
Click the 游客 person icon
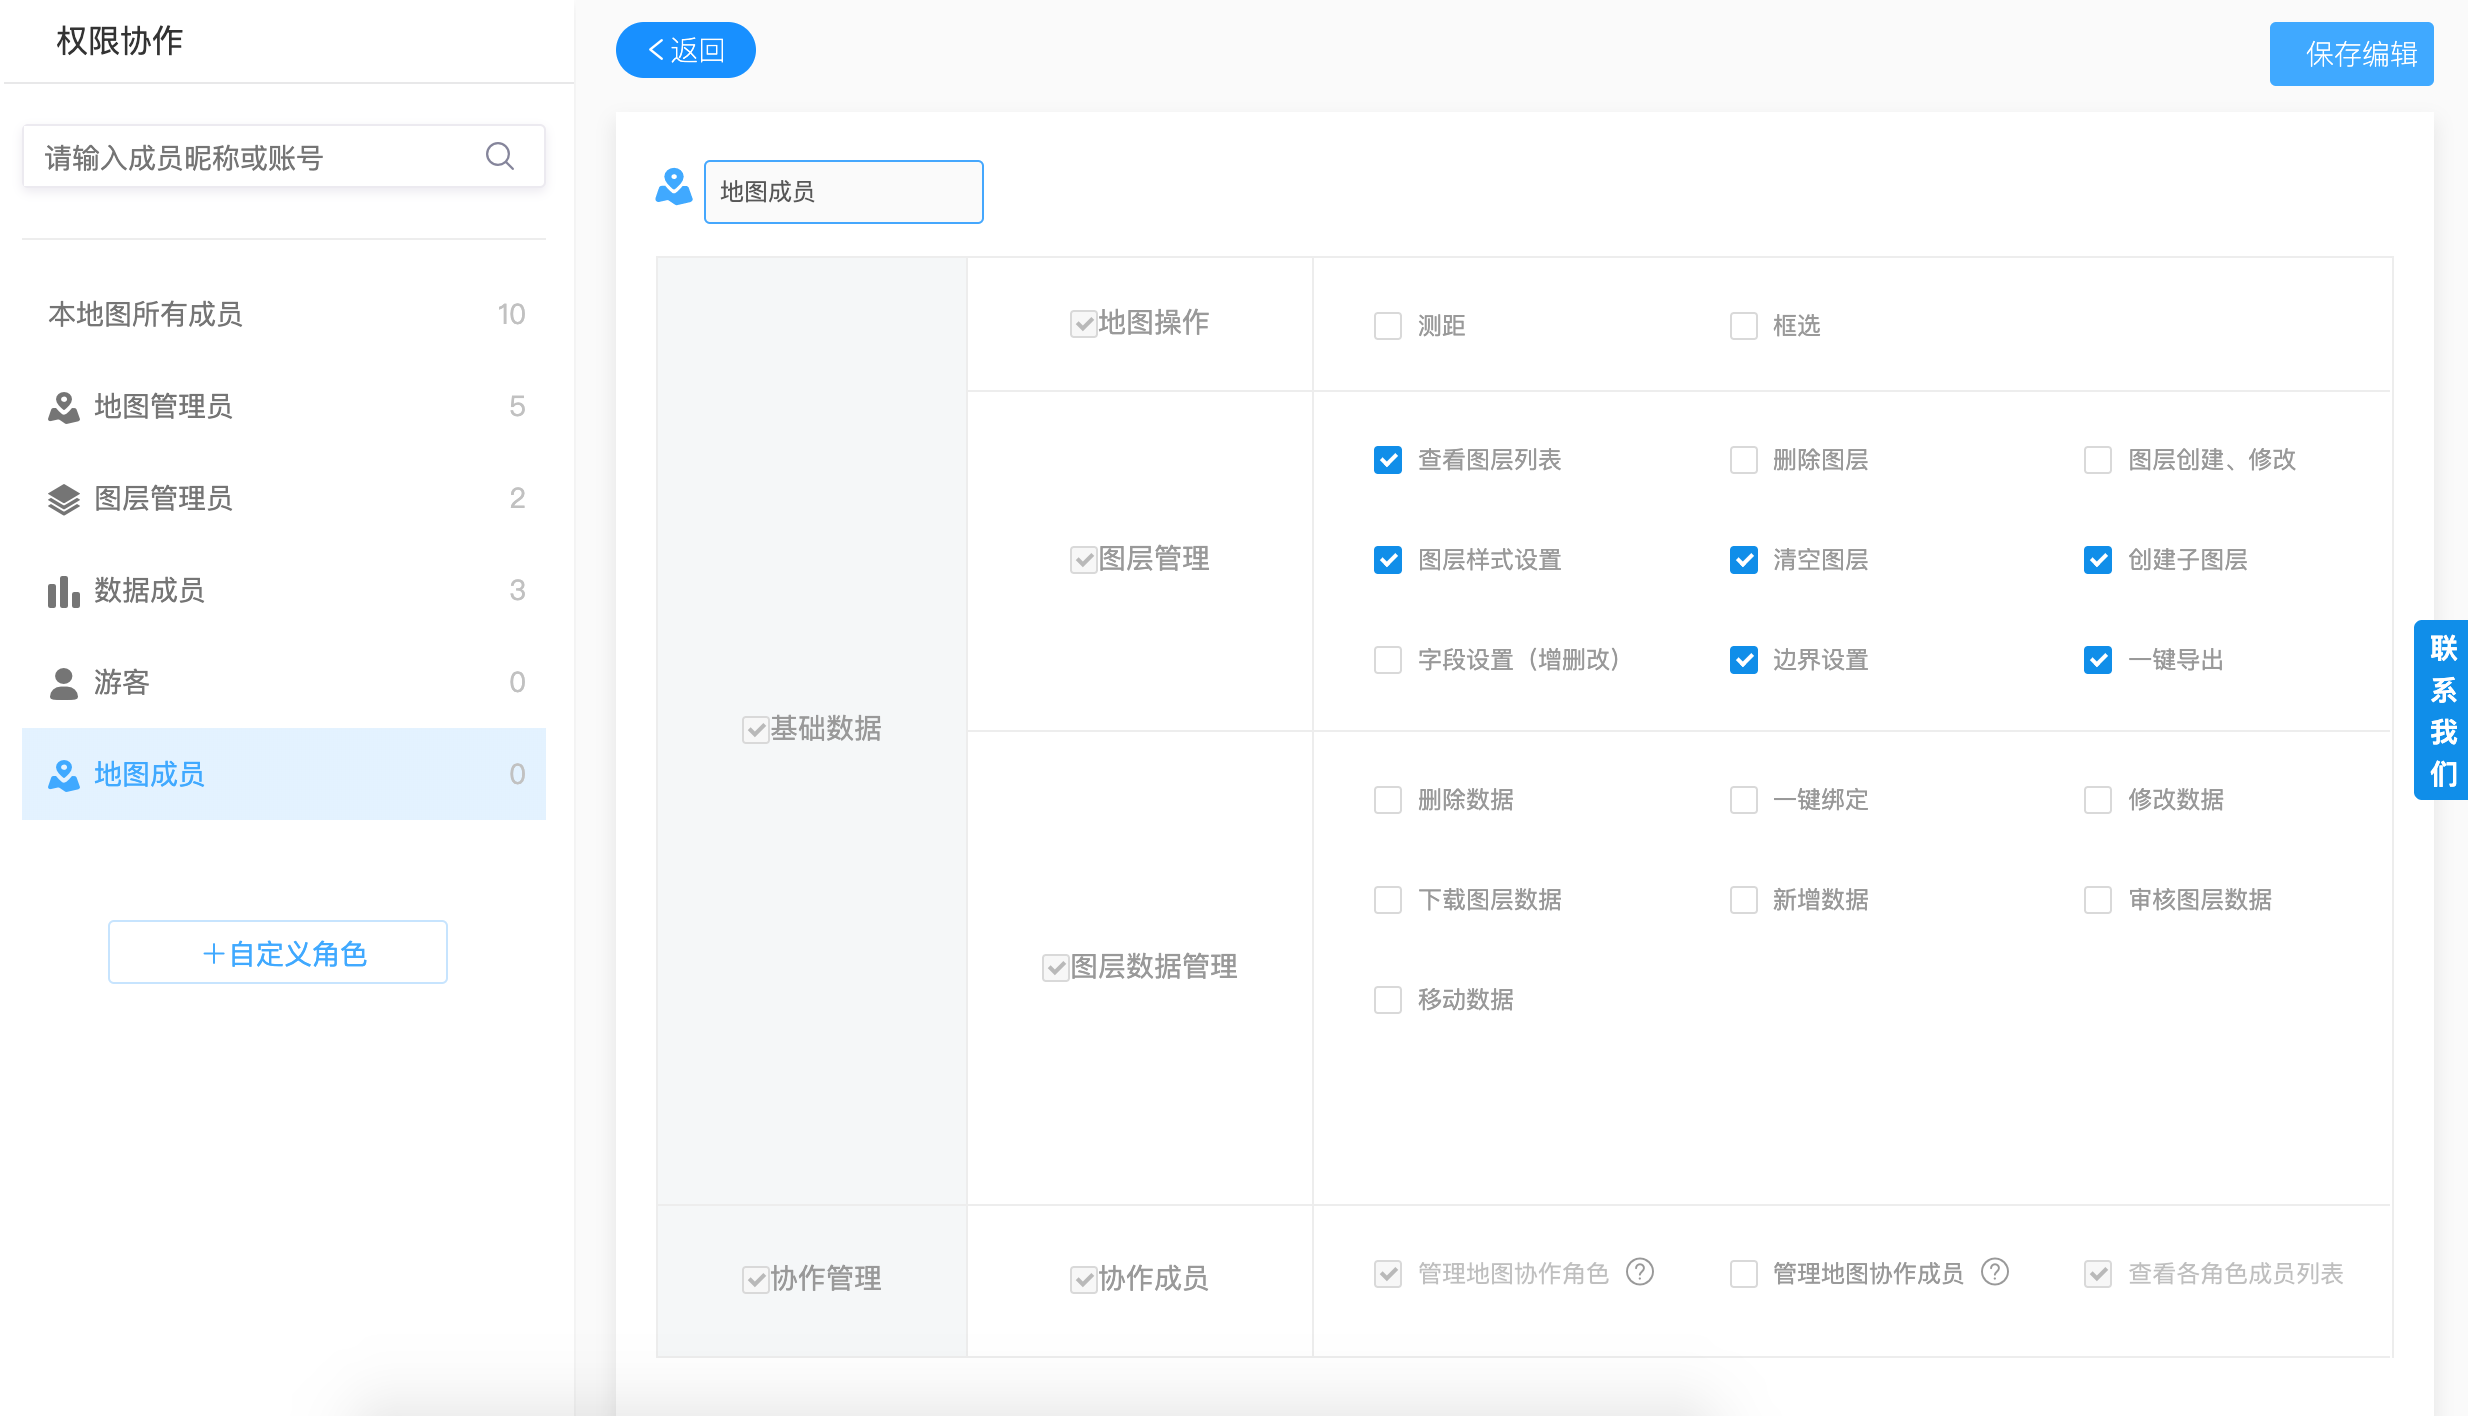pos(64,683)
